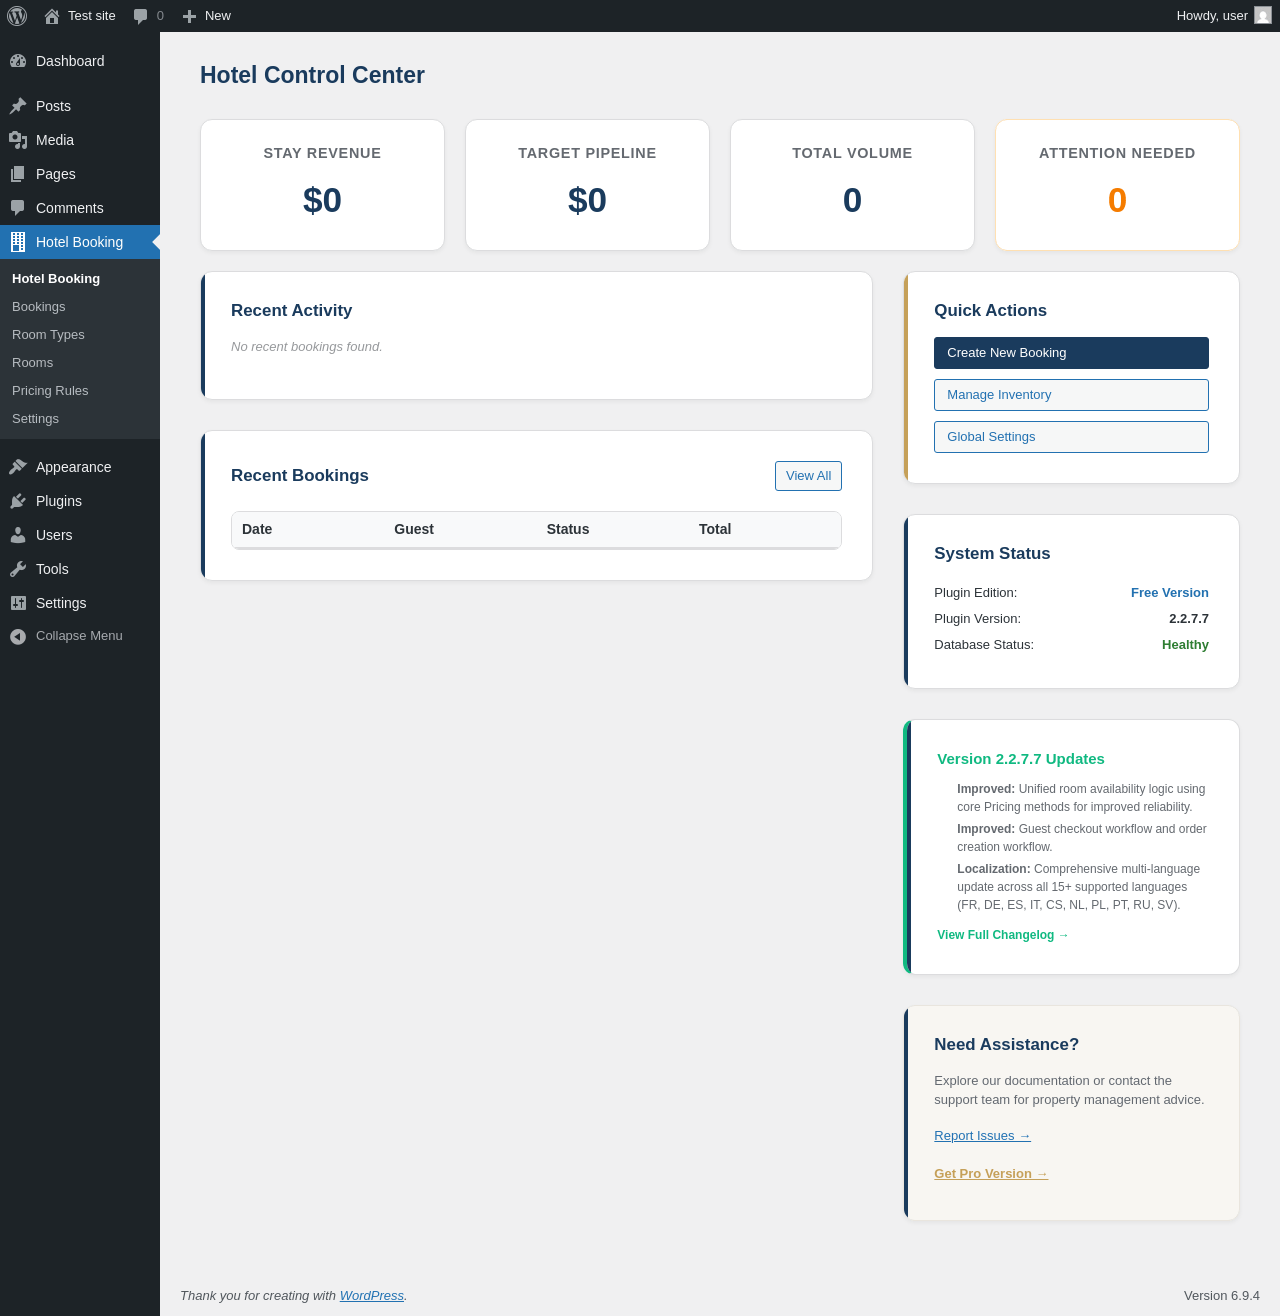Viewport: 1280px width, 1316px height.
Task: Click the plus icon next to New
Action: (x=189, y=16)
